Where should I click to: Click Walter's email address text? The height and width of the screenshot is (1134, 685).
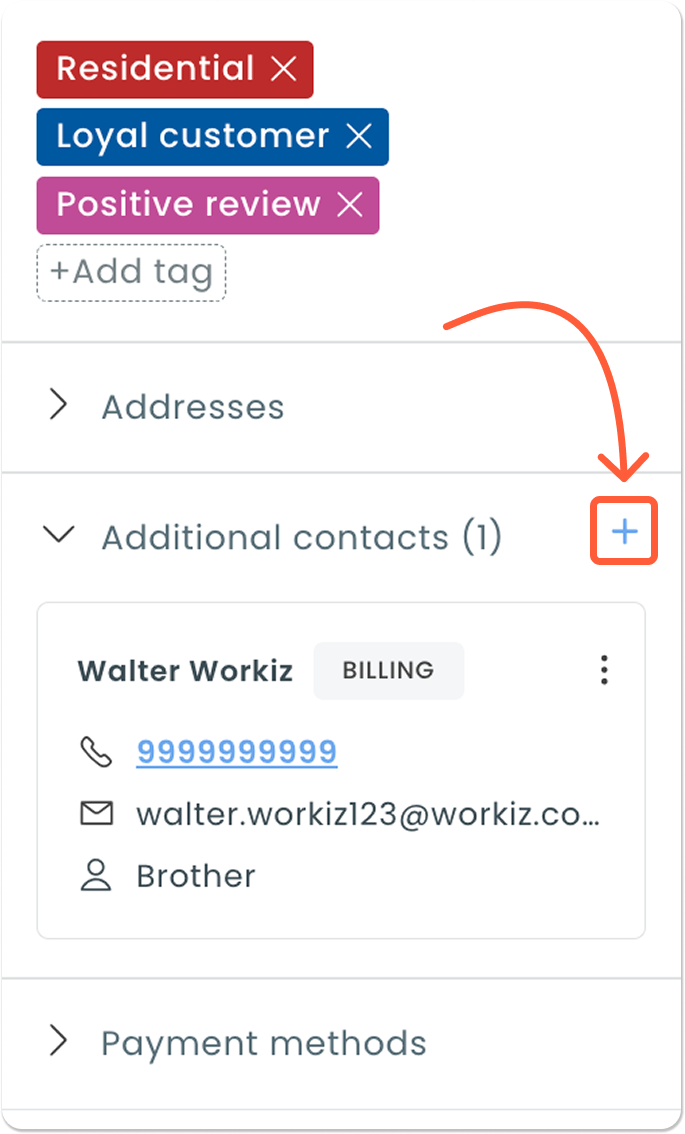[x=368, y=814]
